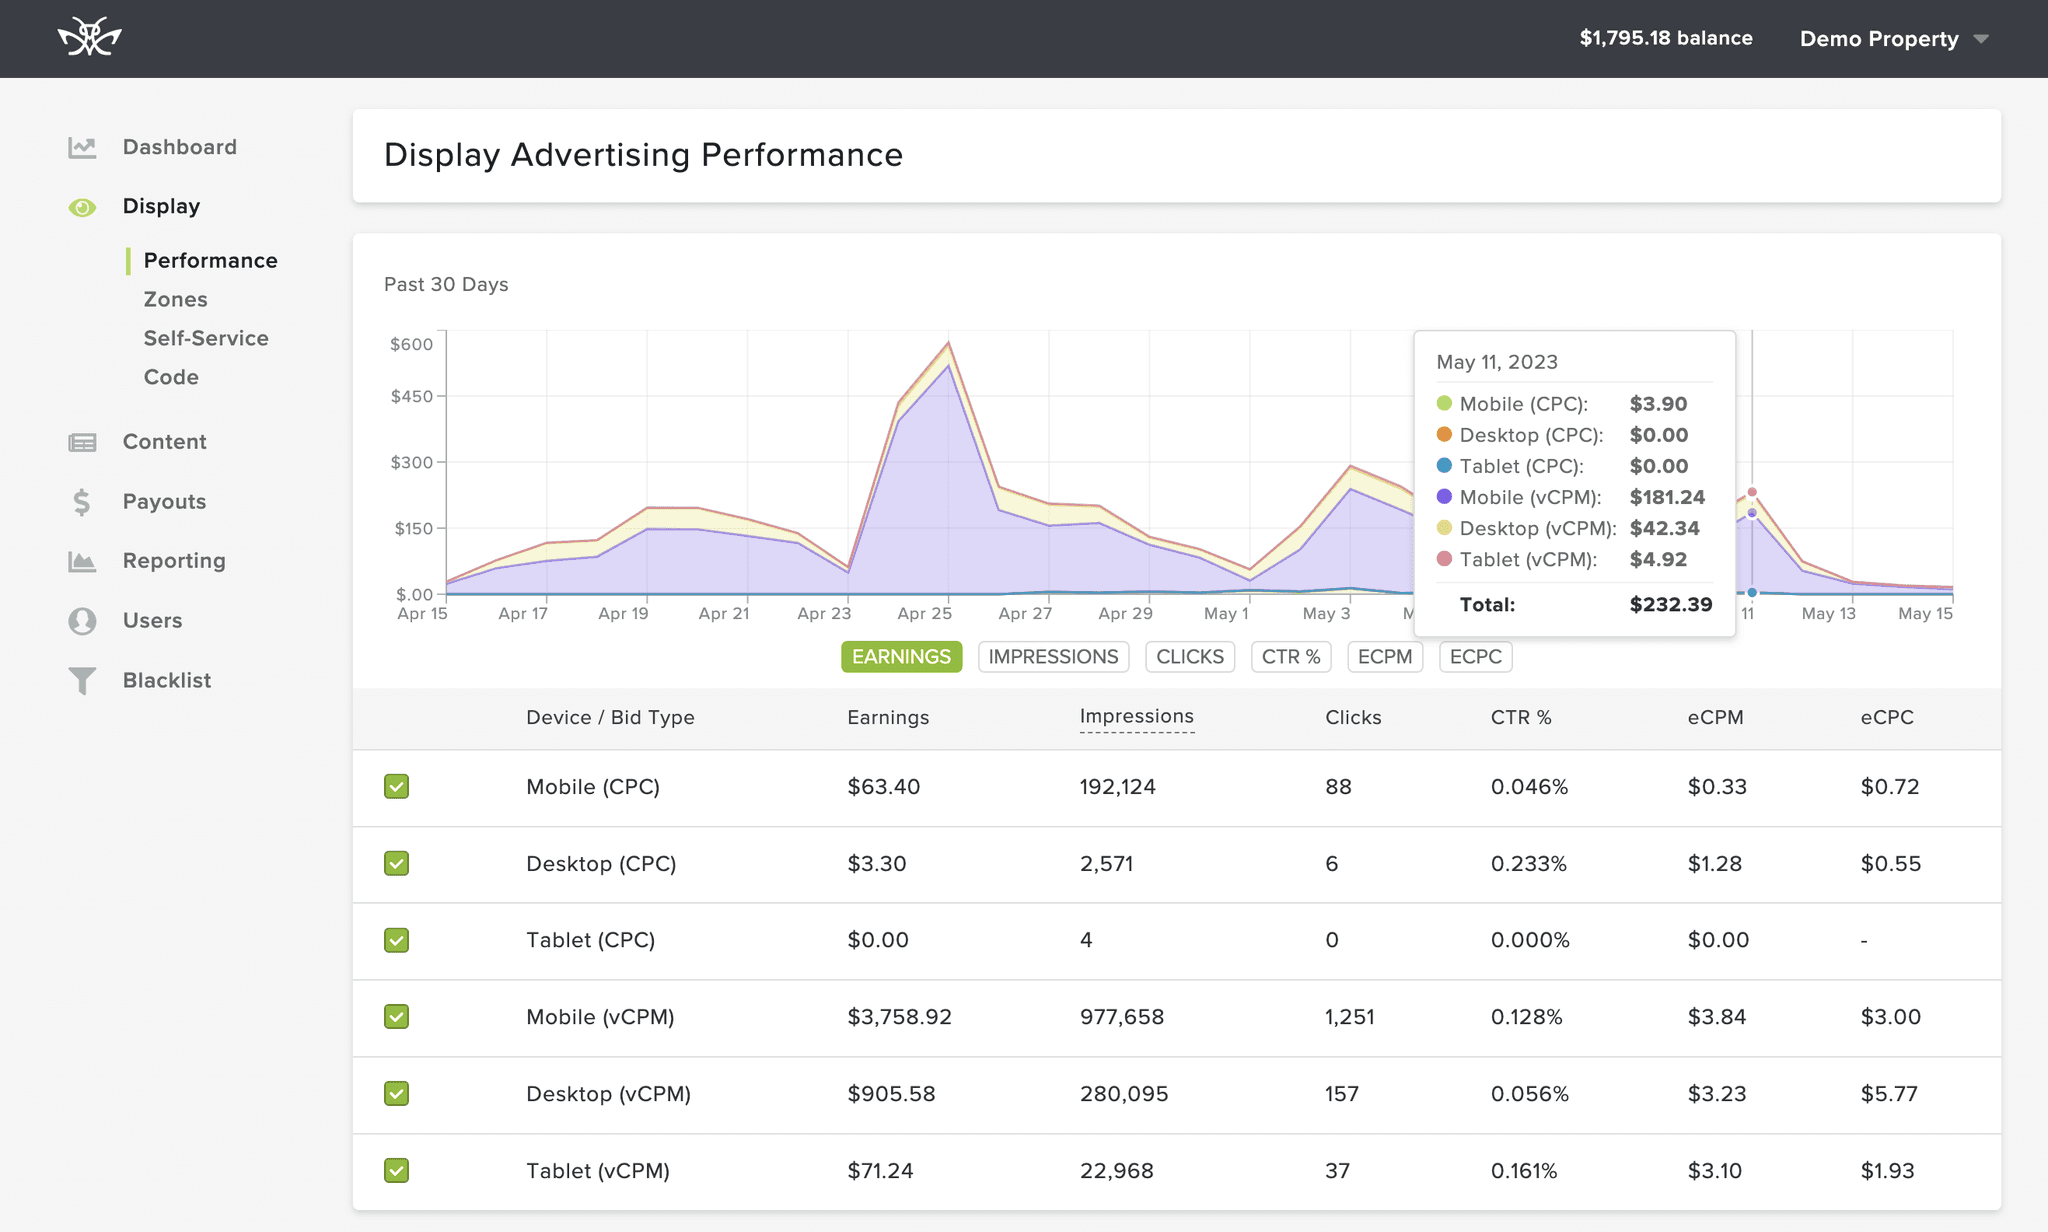Open Dashboard via chart icon
Viewport: 2048px width, 1232px height.
tap(82, 148)
